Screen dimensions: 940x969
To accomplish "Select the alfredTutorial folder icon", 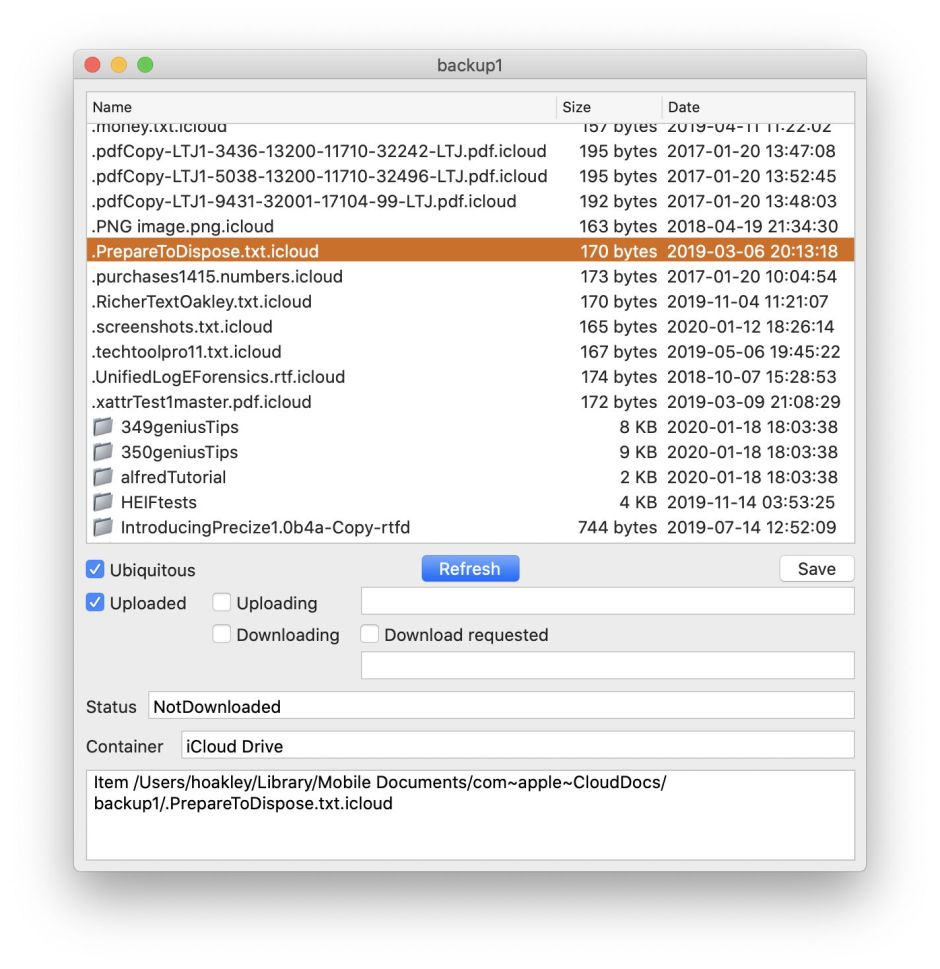I will coord(103,477).
